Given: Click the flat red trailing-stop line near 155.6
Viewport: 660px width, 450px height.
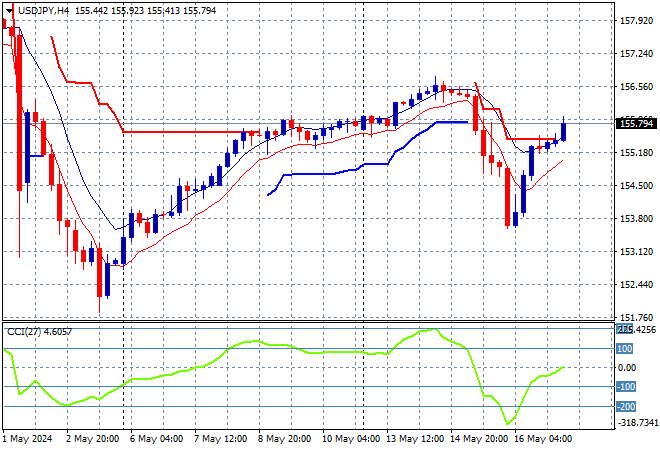Looking at the screenshot, I should pyautogui.click(x=192, y=132).
